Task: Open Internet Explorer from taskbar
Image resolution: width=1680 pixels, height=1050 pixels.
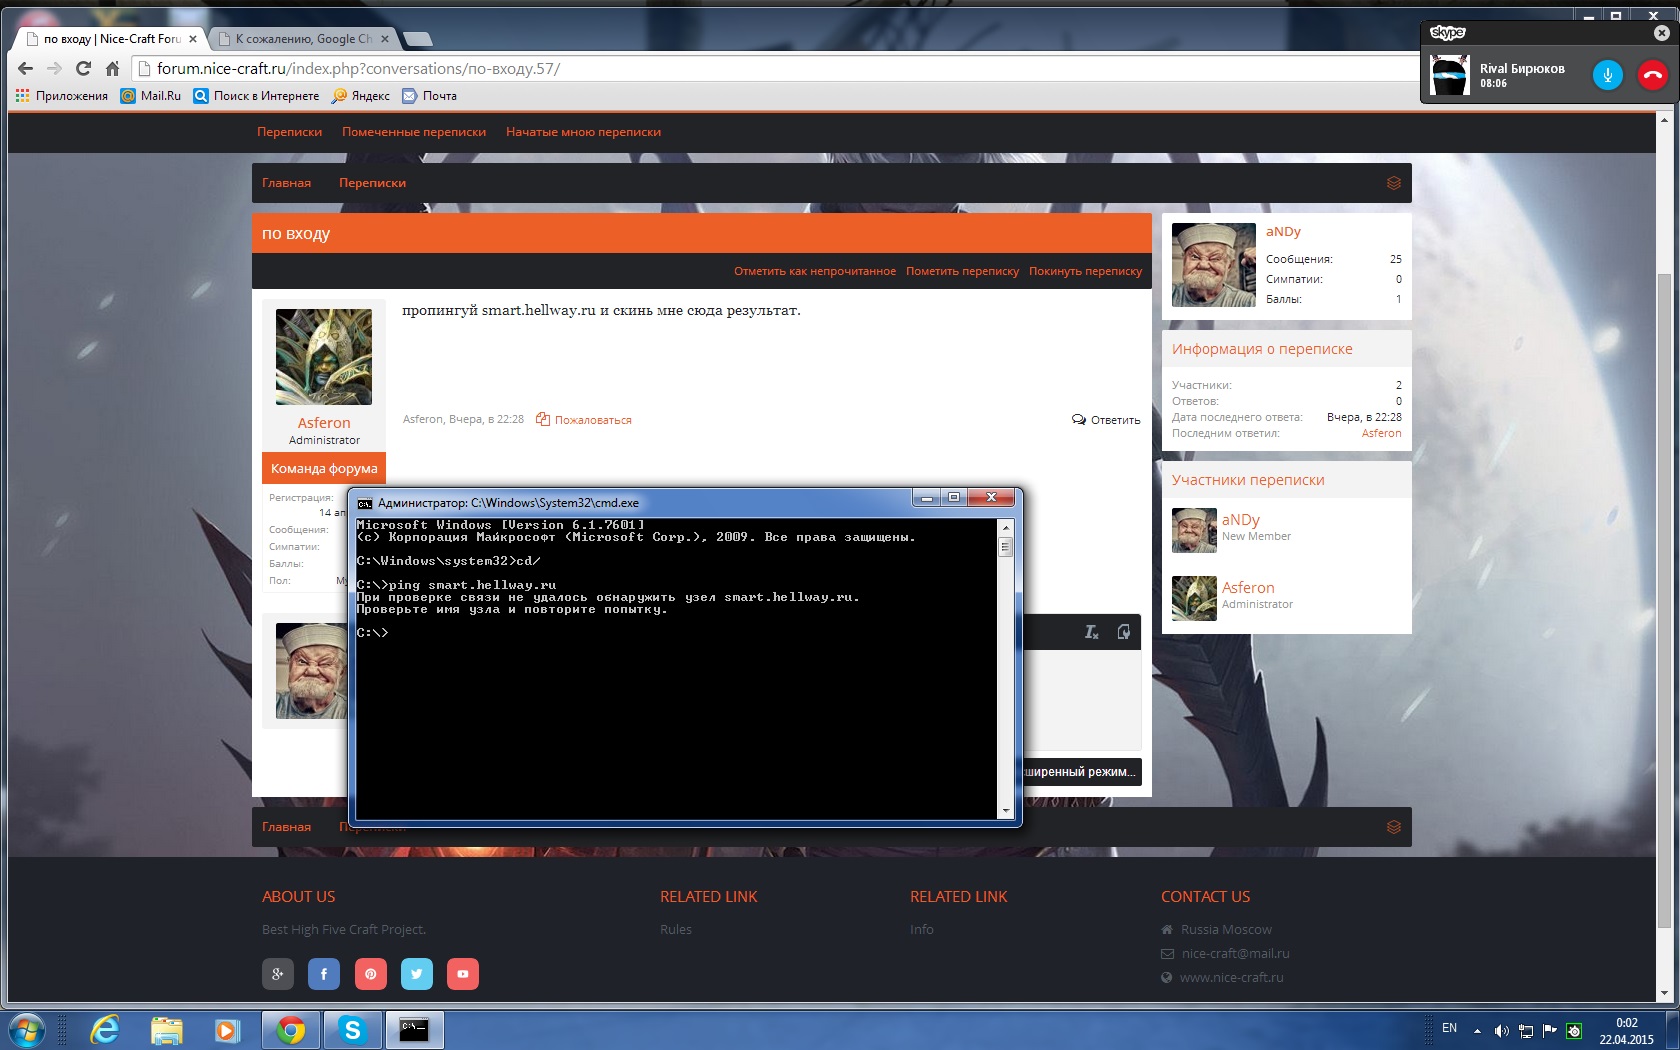Action: click(x=105, y=1029)
